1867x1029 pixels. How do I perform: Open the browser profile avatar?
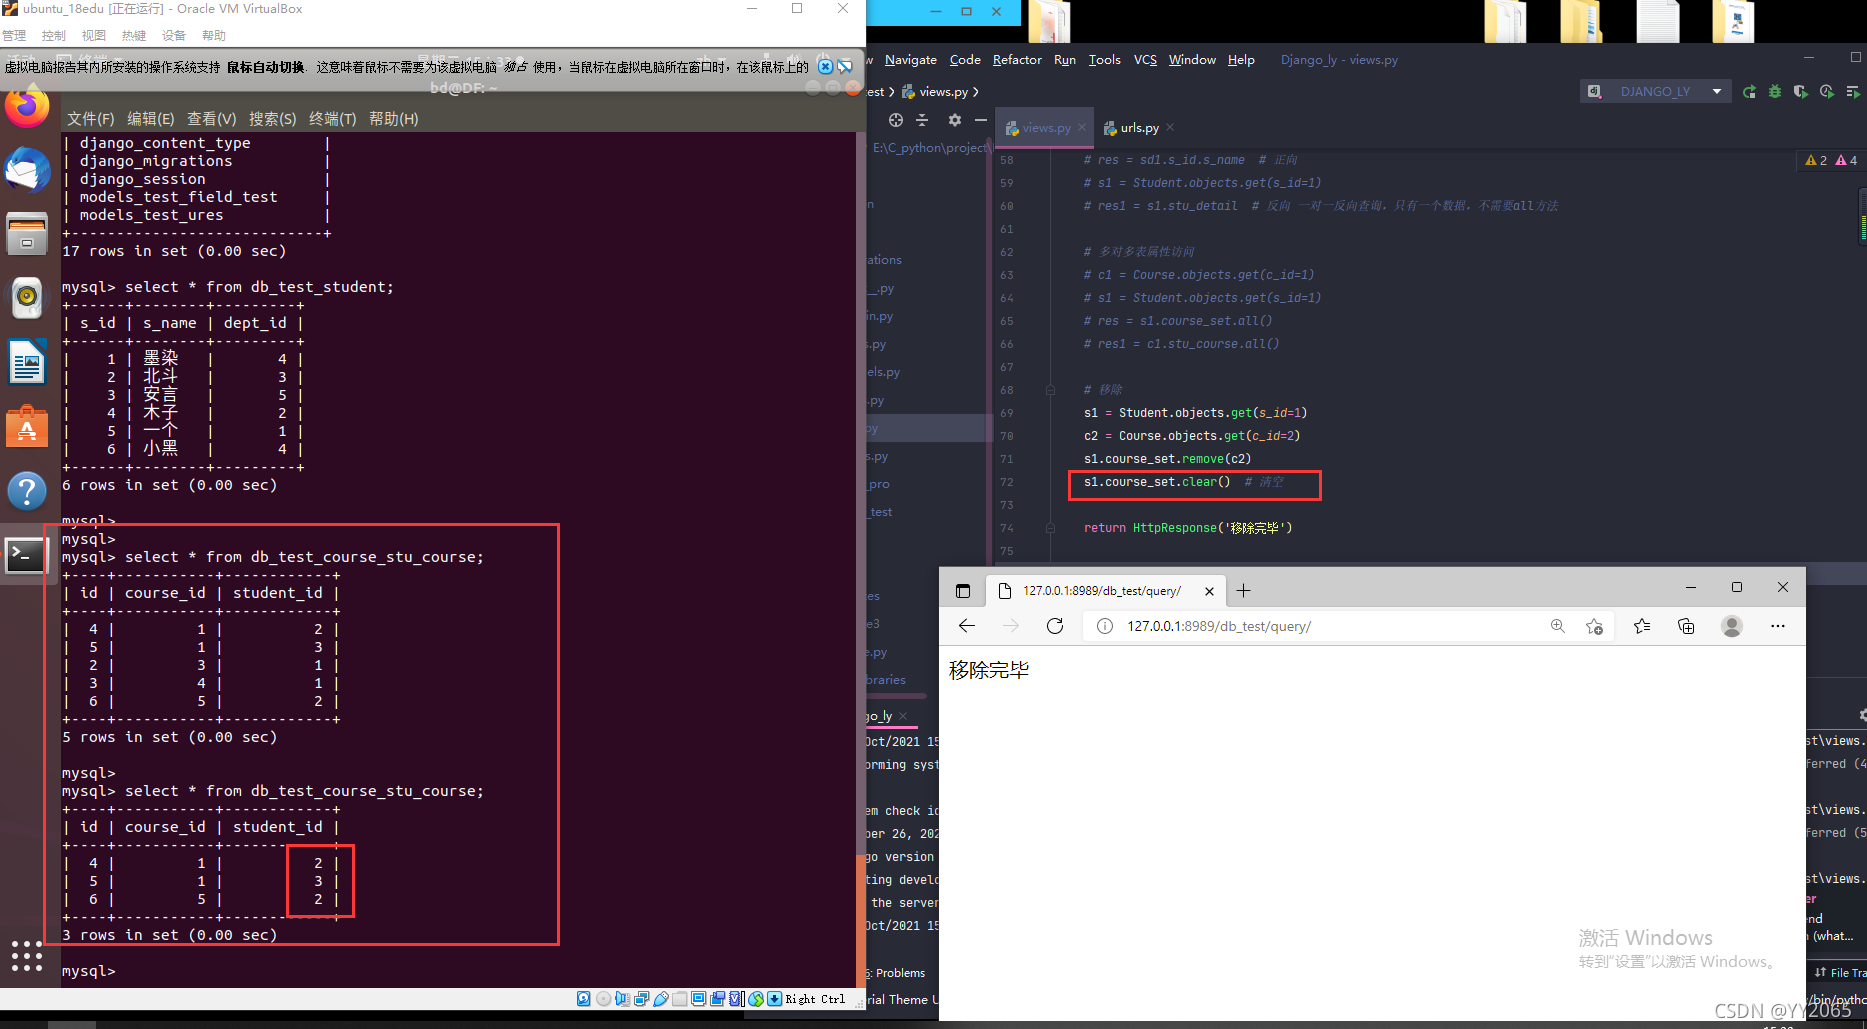pos(1732,626)
